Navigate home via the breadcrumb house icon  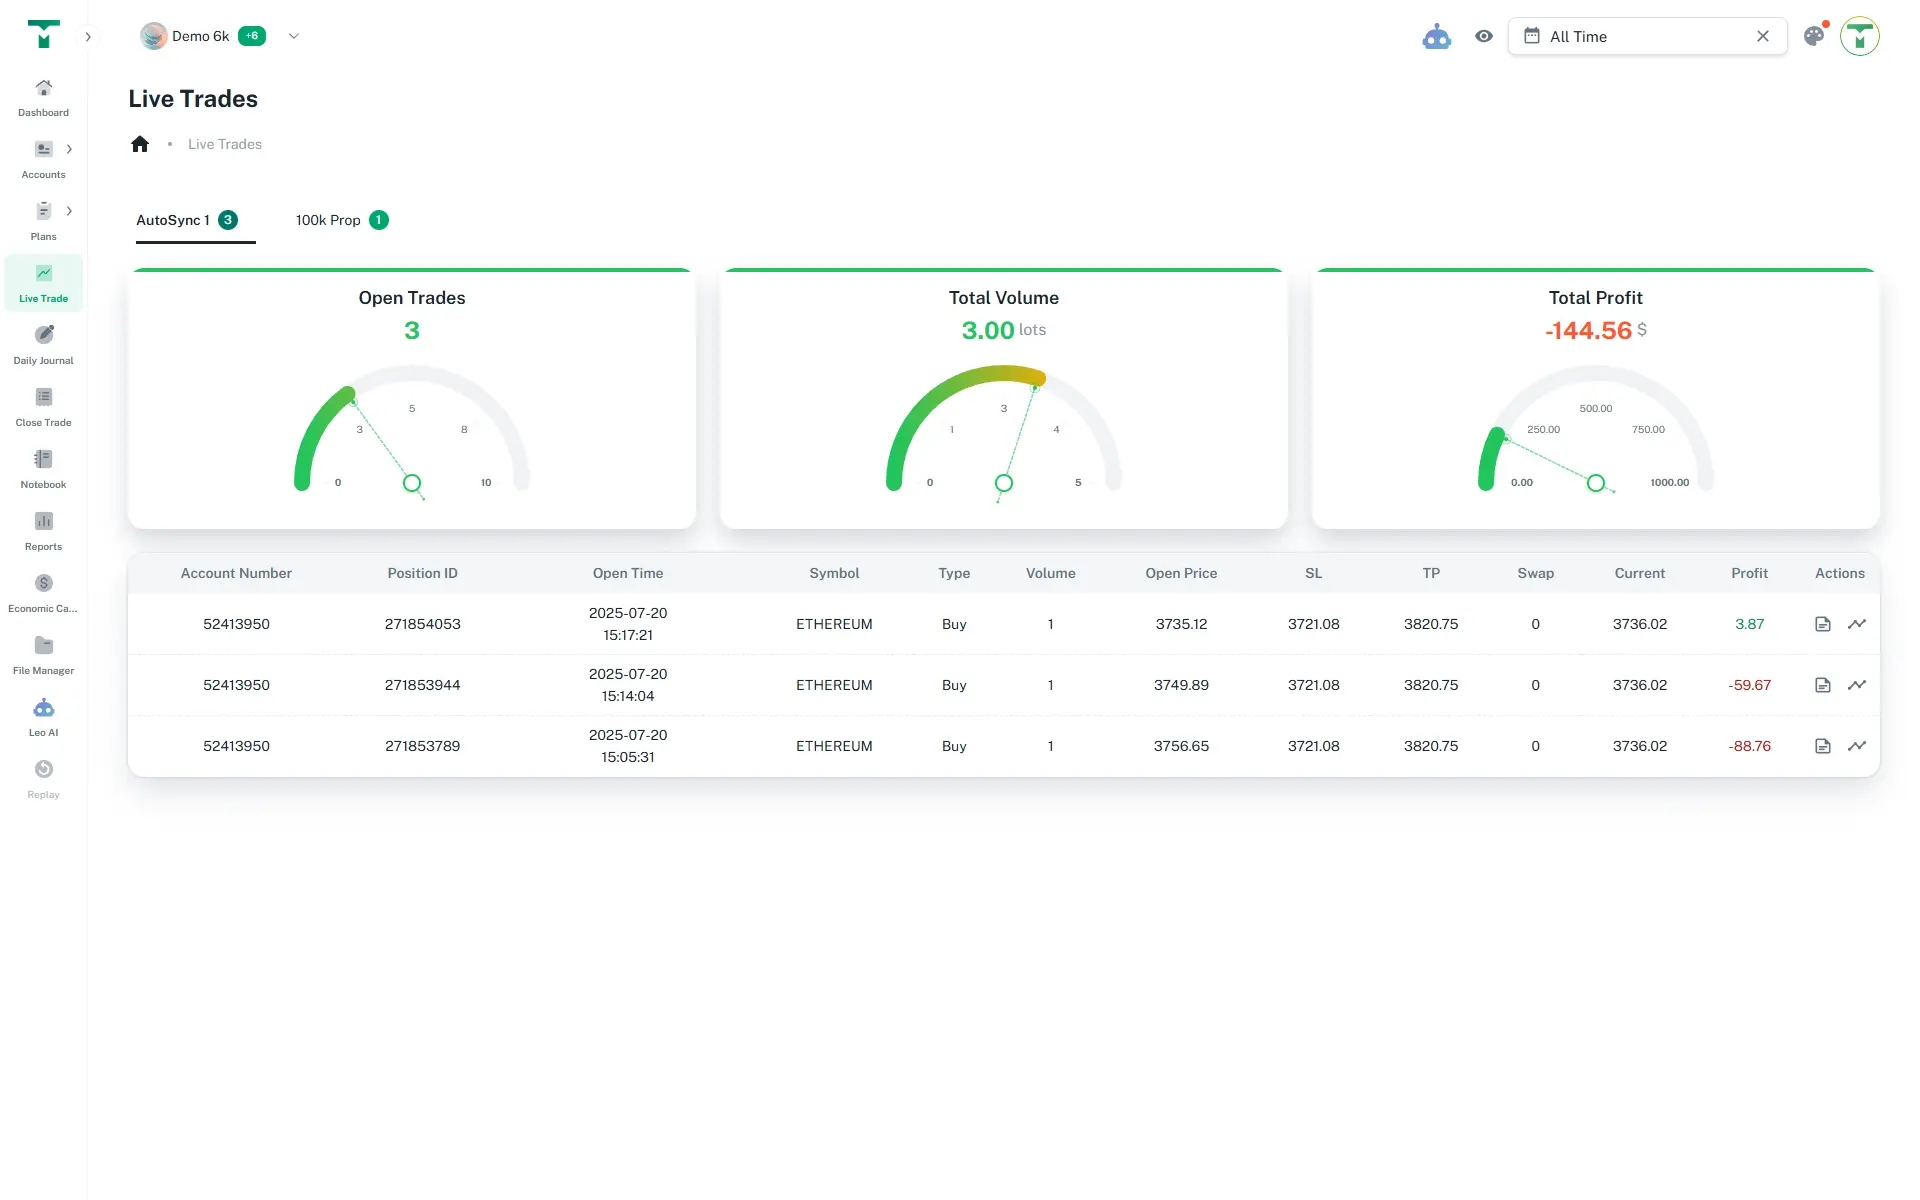coord(140,143)
